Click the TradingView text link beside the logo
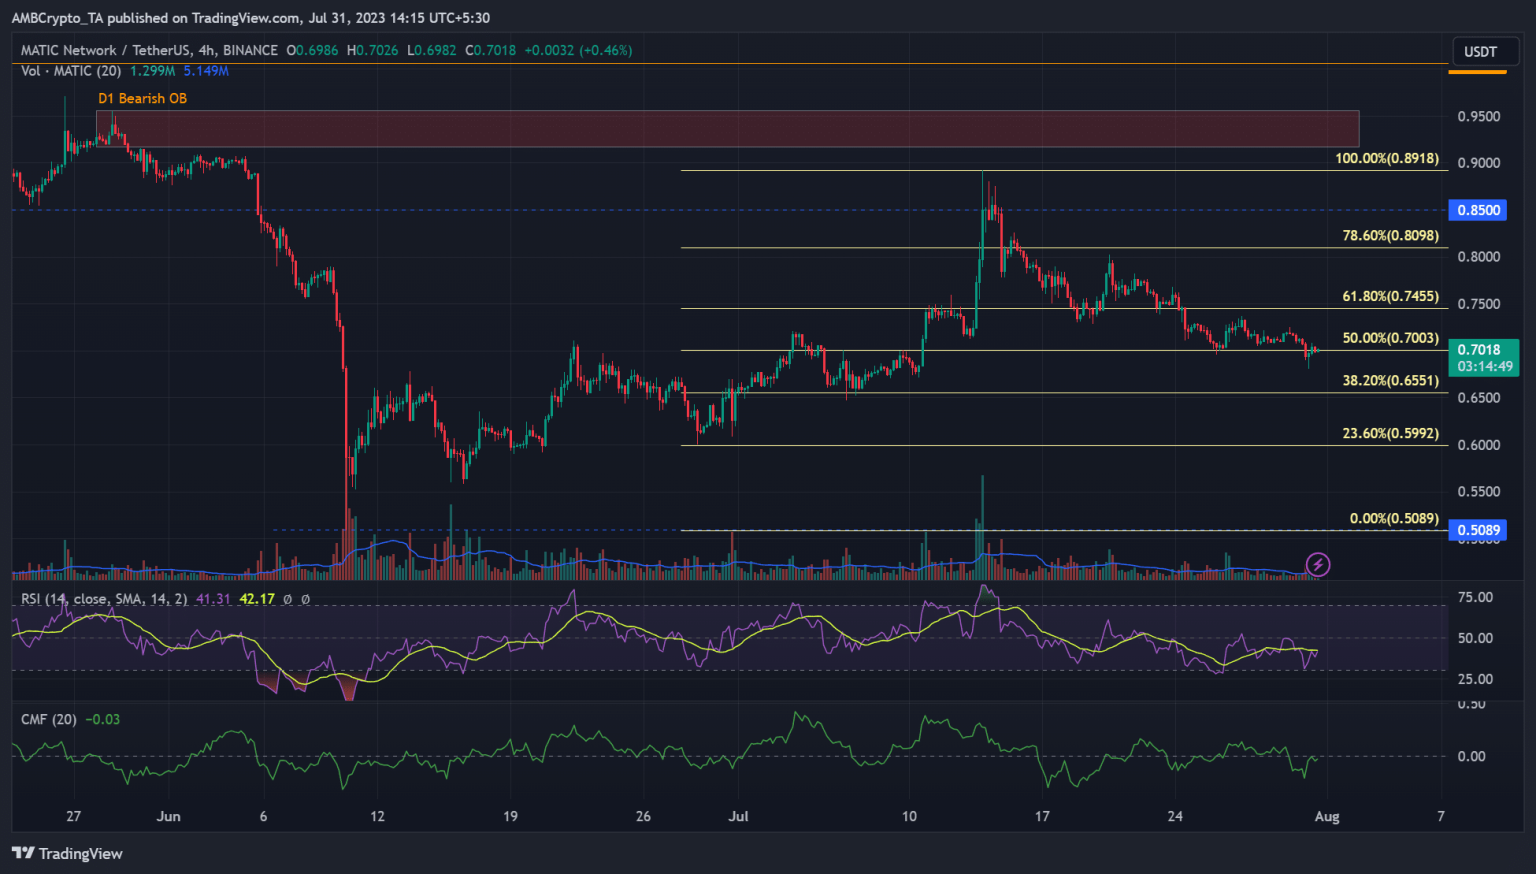This screenshot has width=1536, height=874. point(81,853)
